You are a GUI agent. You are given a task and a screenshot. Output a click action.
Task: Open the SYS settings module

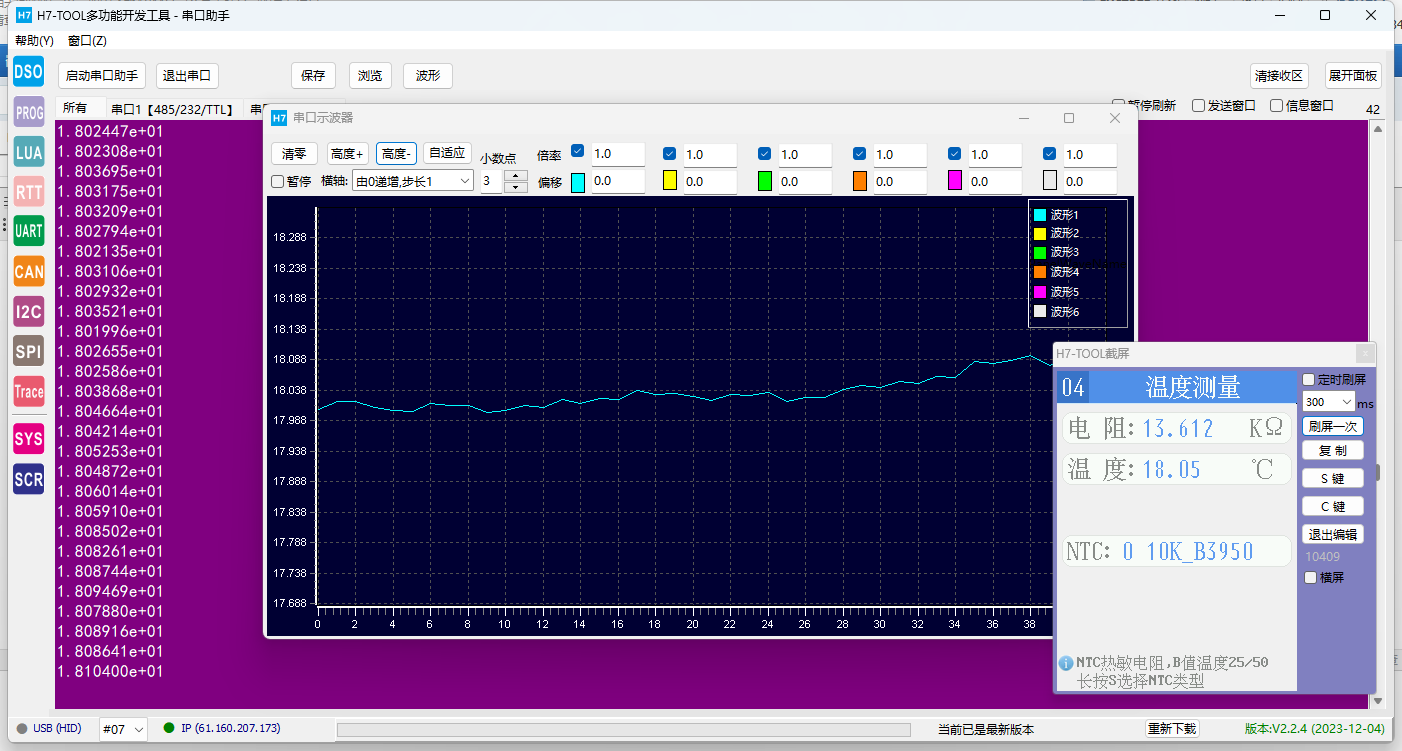click(28, 439)
